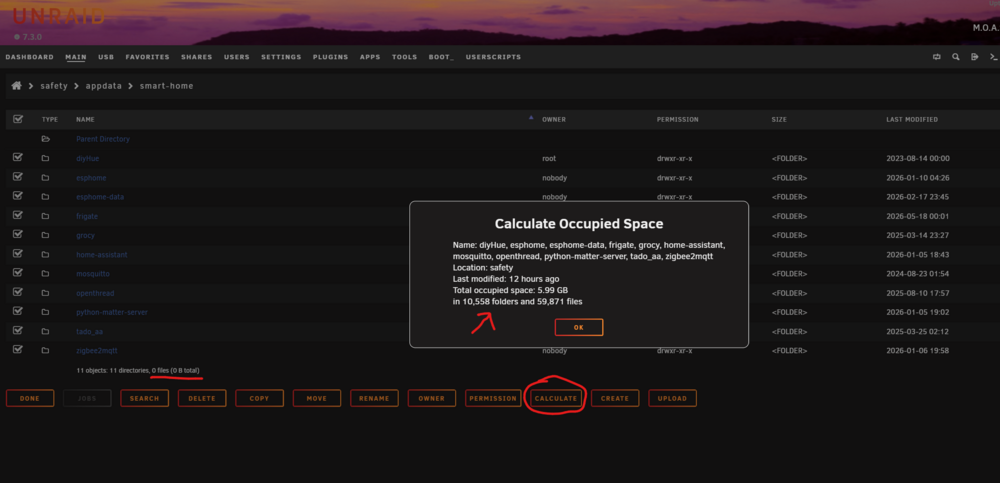Viewport: 1000px width, 483px height.
Task: Uncheck the diyHue folder checkbox
Action: click(18, 158)
